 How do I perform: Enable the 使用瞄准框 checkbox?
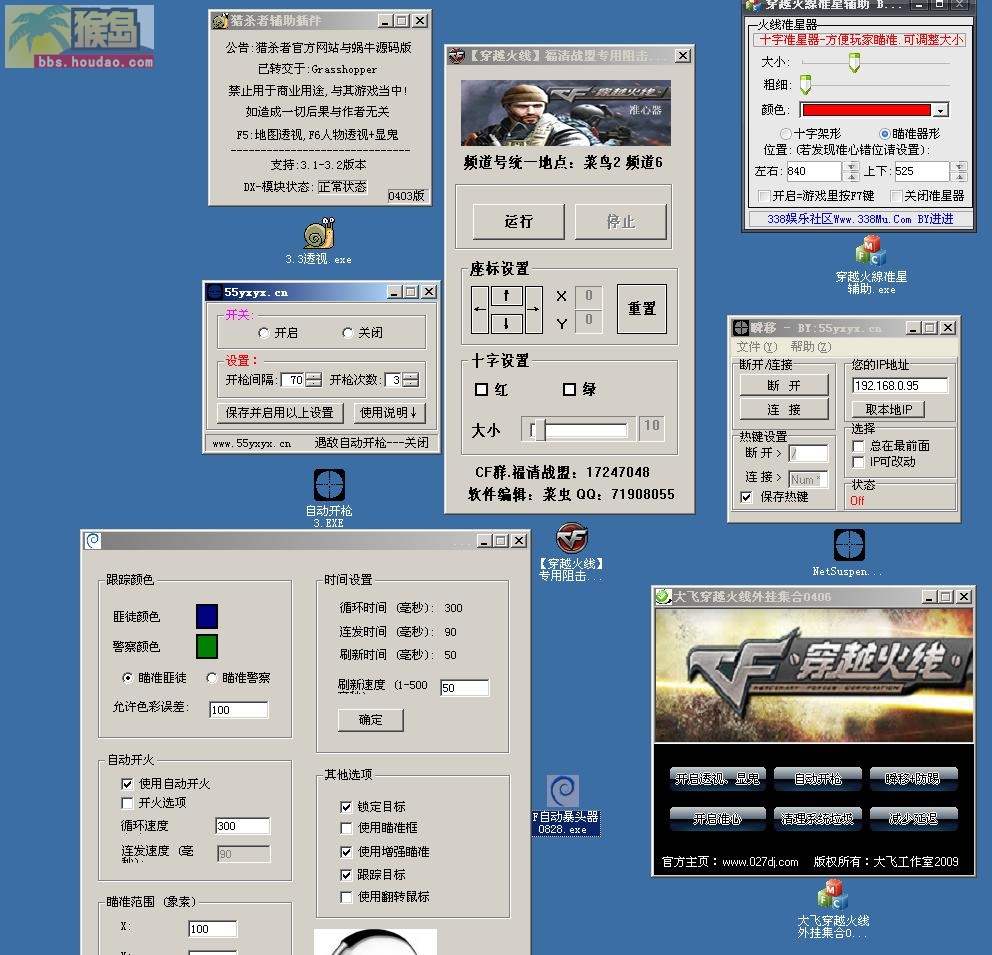point(346,828)
